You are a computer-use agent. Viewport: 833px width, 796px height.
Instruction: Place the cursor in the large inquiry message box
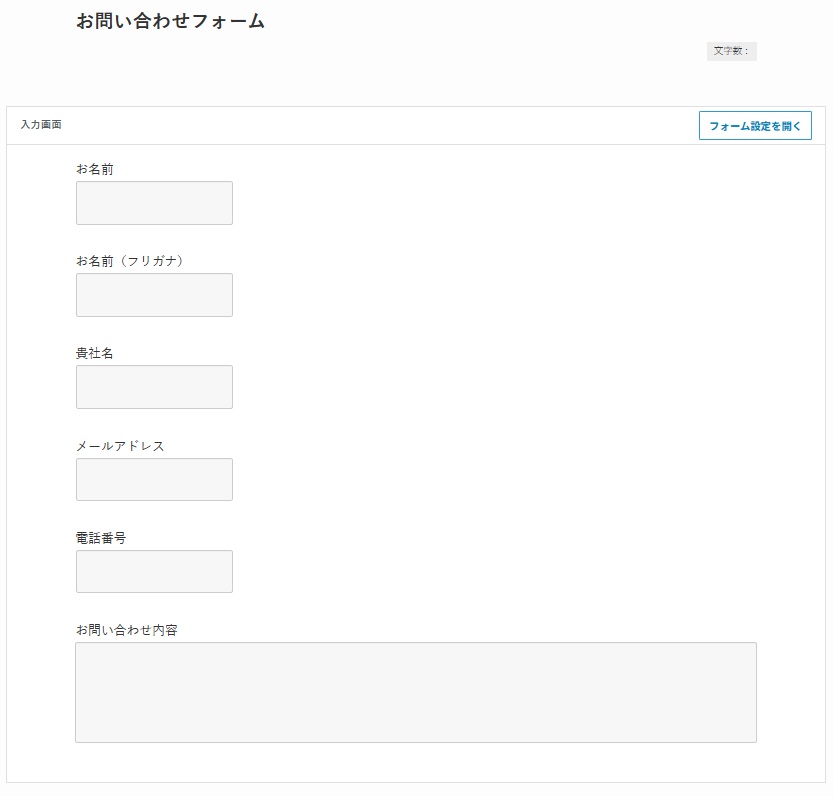coord(415,692)
